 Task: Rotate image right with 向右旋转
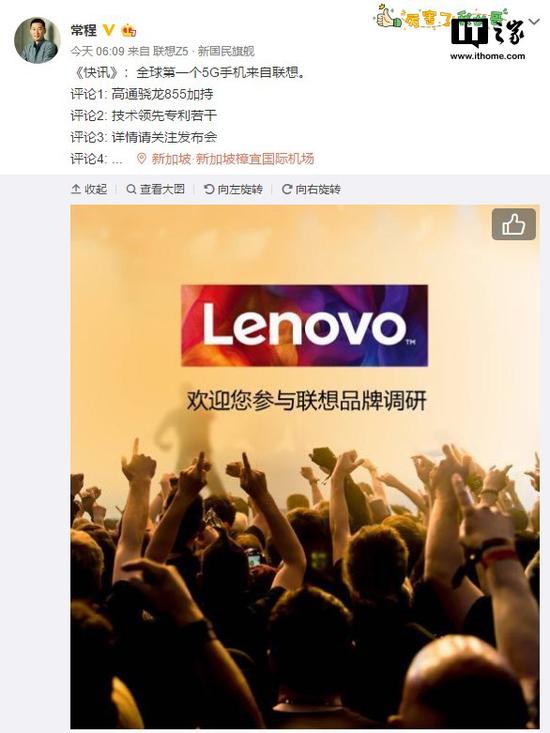pos(311,189)
